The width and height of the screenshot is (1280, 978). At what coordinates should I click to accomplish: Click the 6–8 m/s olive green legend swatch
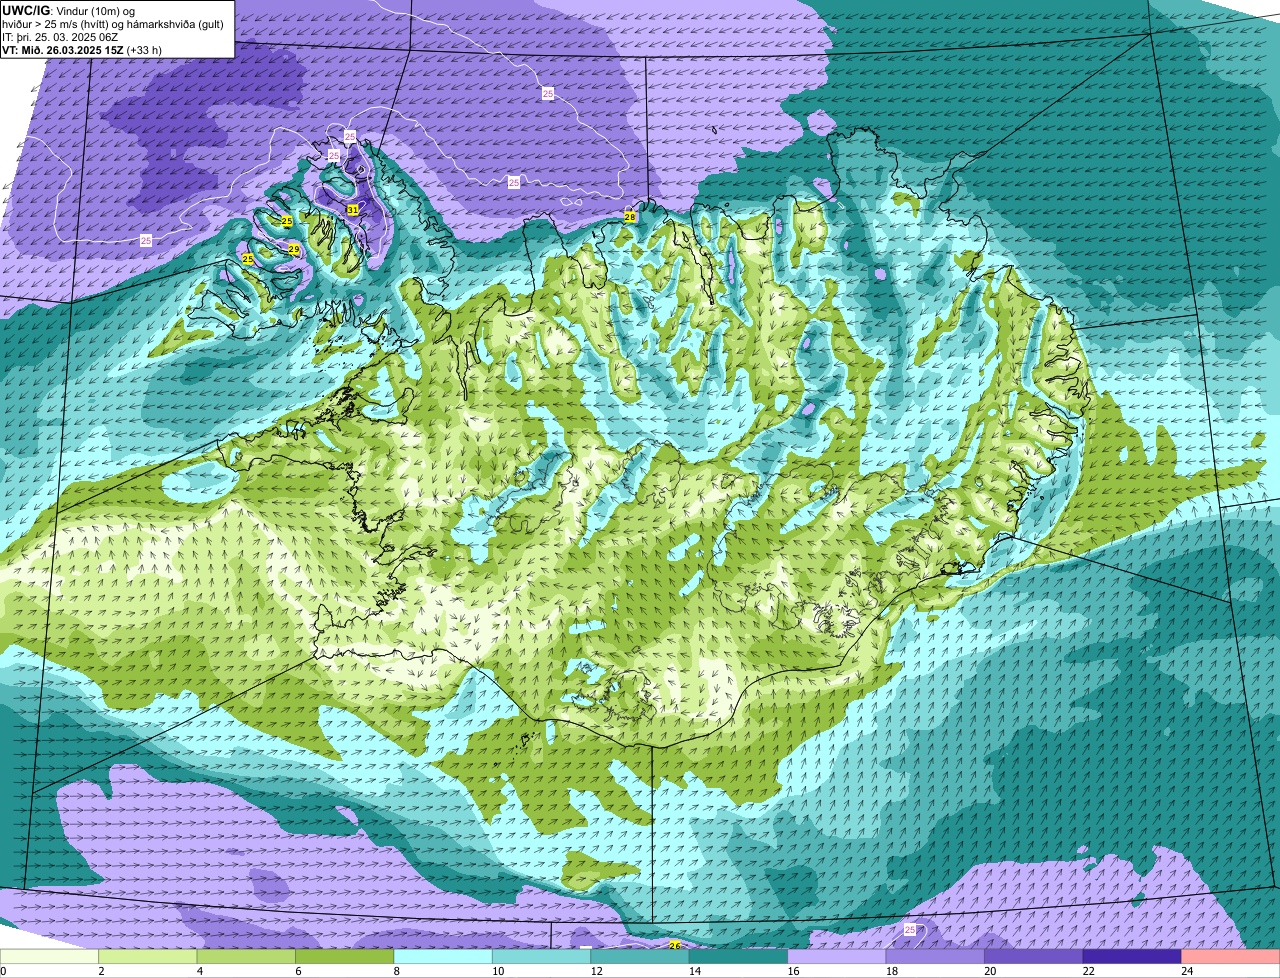pyautogui.click(x=345, y=956)
